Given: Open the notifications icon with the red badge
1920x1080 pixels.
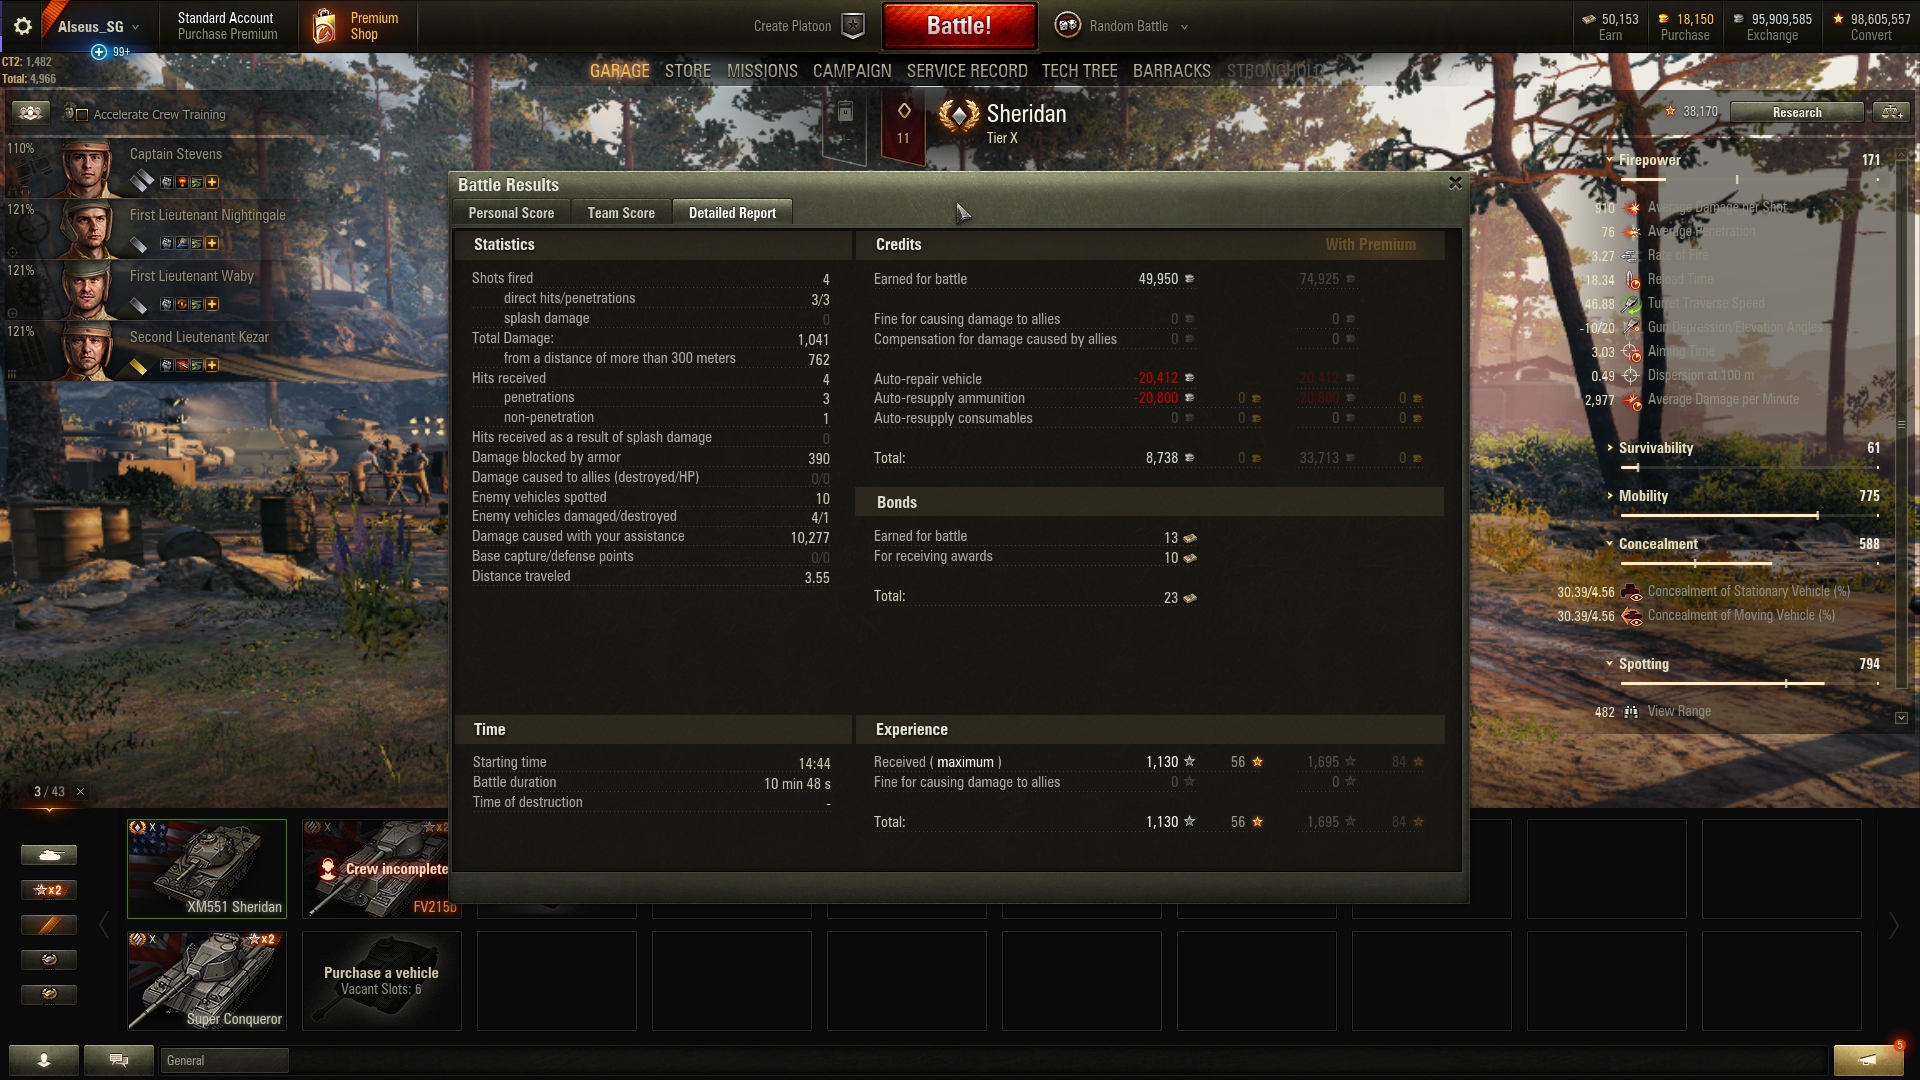Looking at the screenshot, I should pyautogui.click(x=1868, y=1060).
